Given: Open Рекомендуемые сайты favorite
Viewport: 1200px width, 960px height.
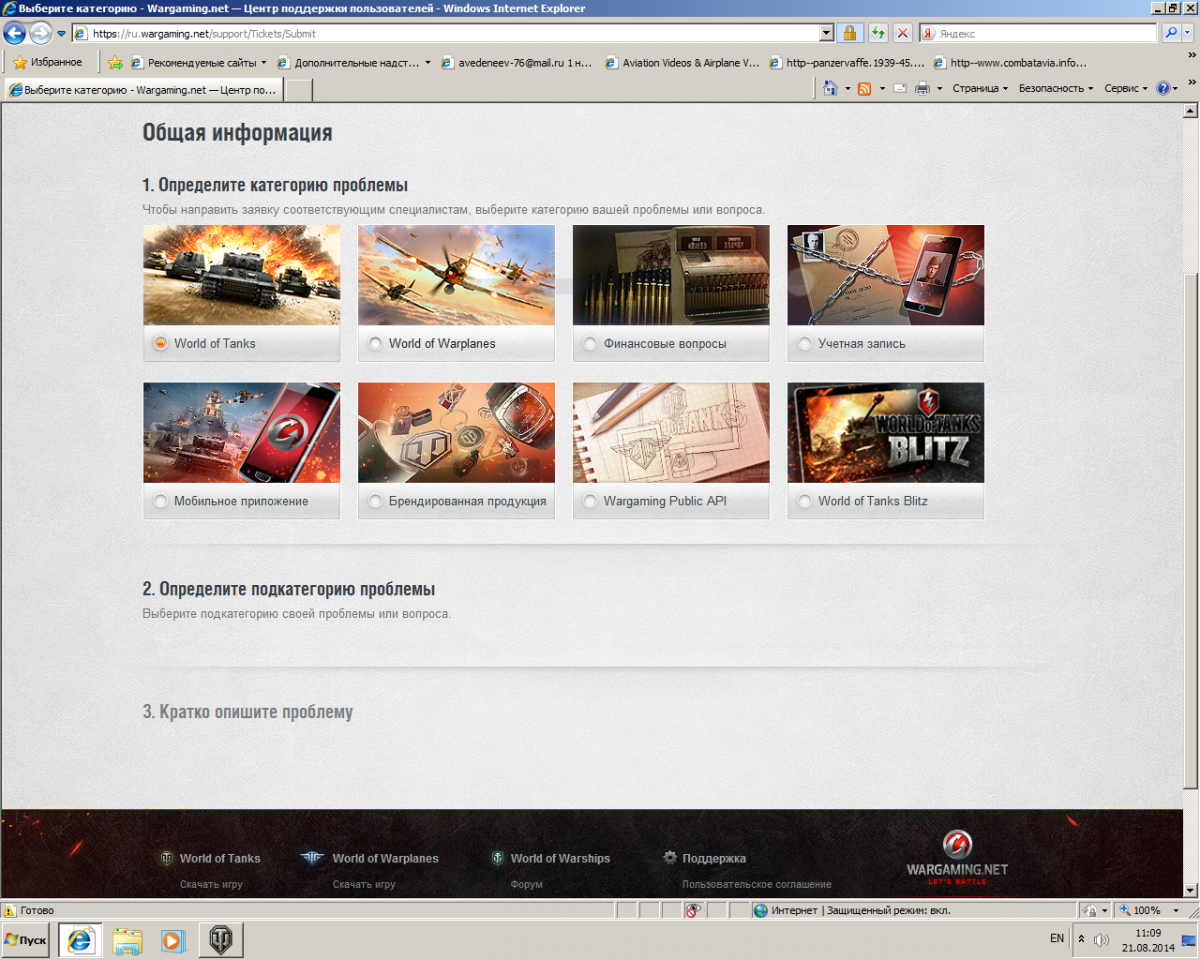Looking at the screenshot, I should pyautogui.click(x=198, y=62).
